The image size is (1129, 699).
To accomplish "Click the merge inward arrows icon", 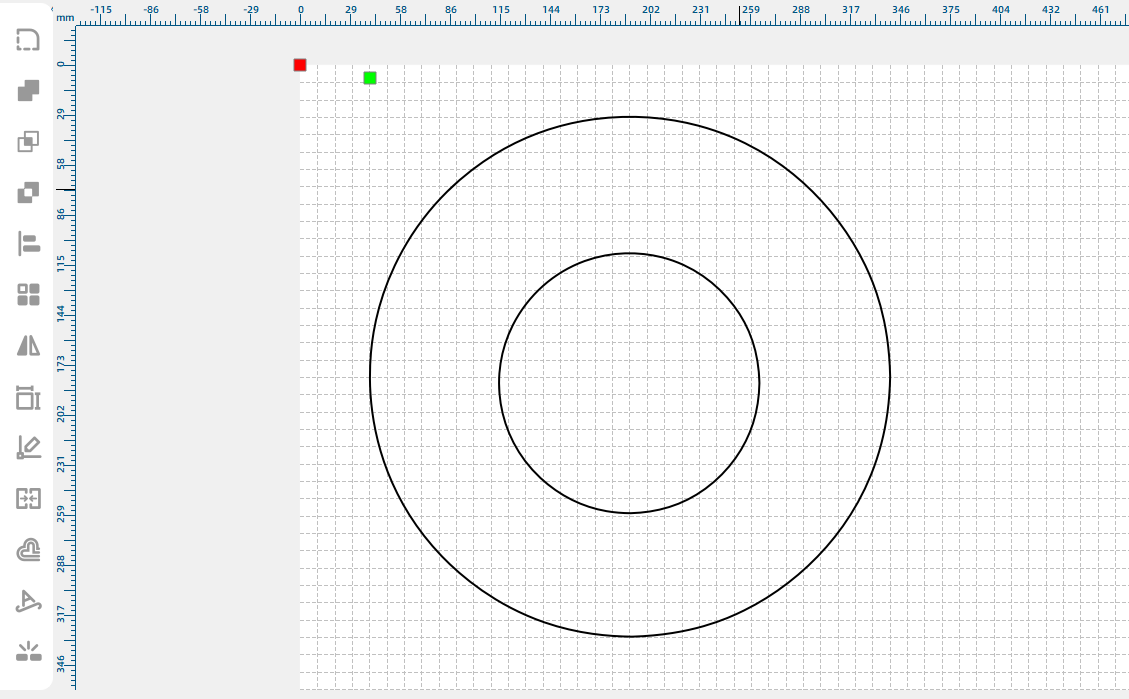I will (x=28, y=498).
